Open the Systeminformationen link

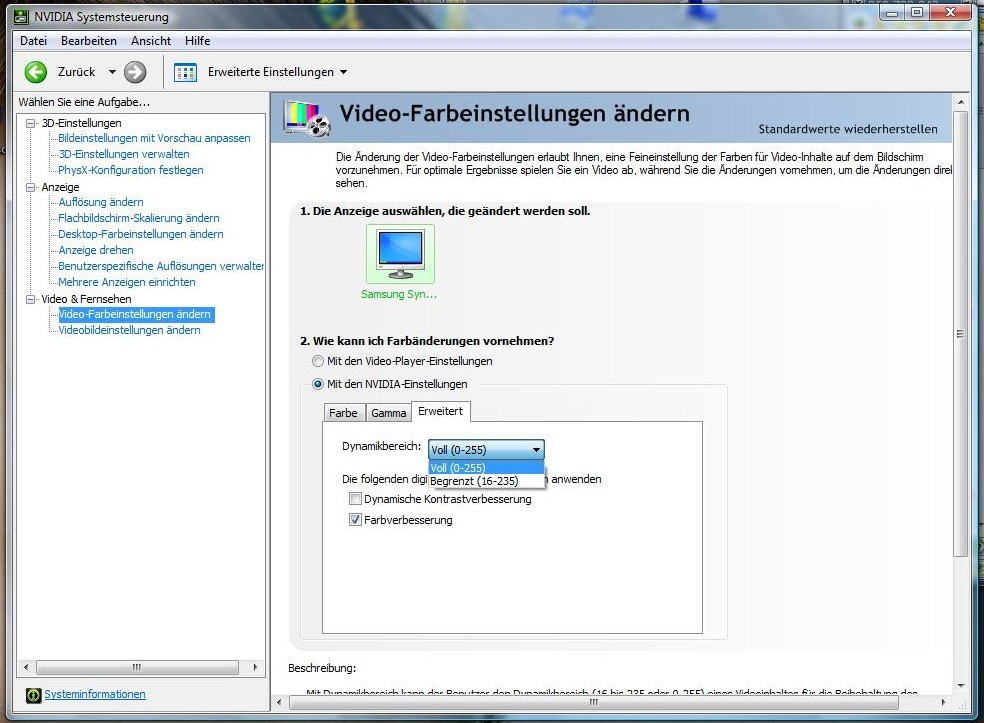pyautogui.click(x=95, y=694)
